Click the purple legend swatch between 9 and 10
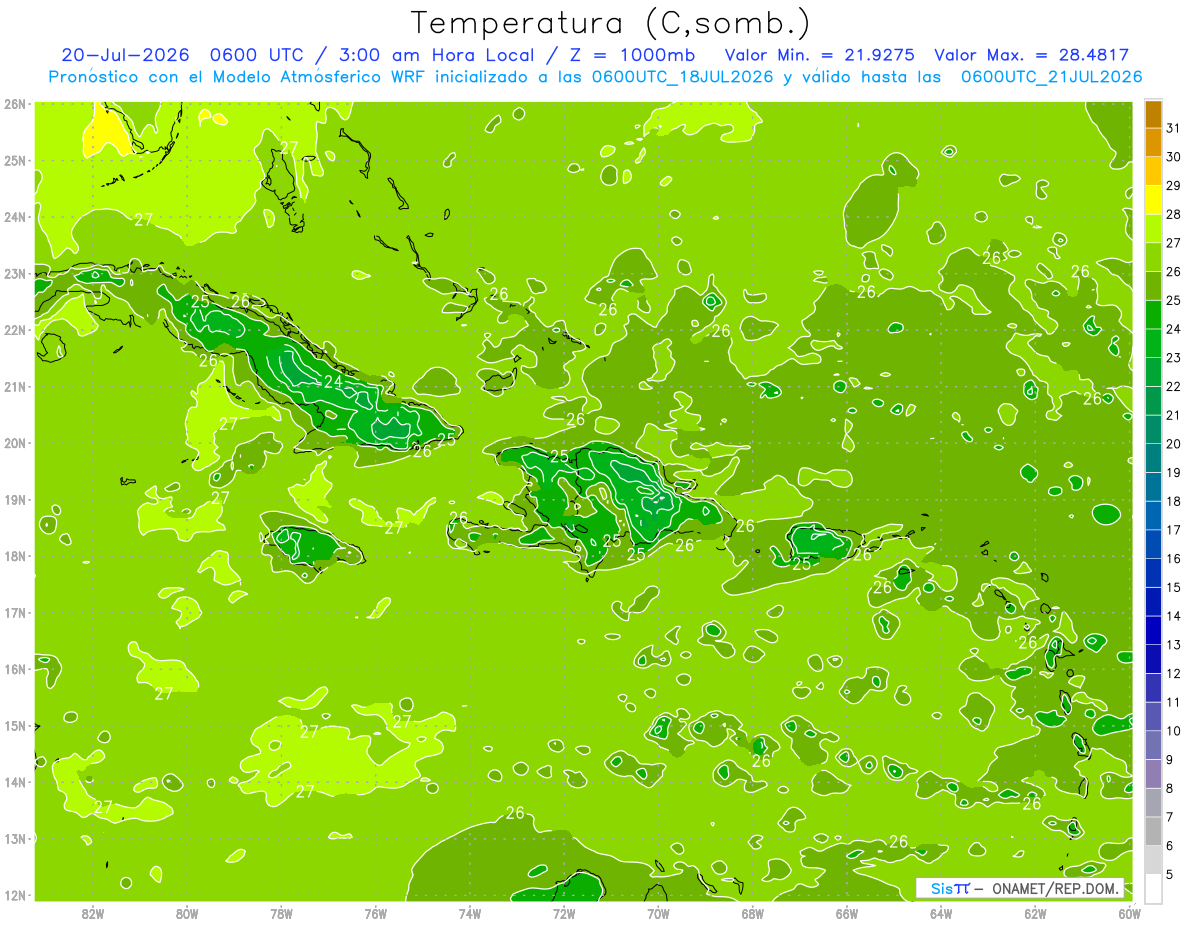Screen dimensions: 1200x927 (1153, 745)
